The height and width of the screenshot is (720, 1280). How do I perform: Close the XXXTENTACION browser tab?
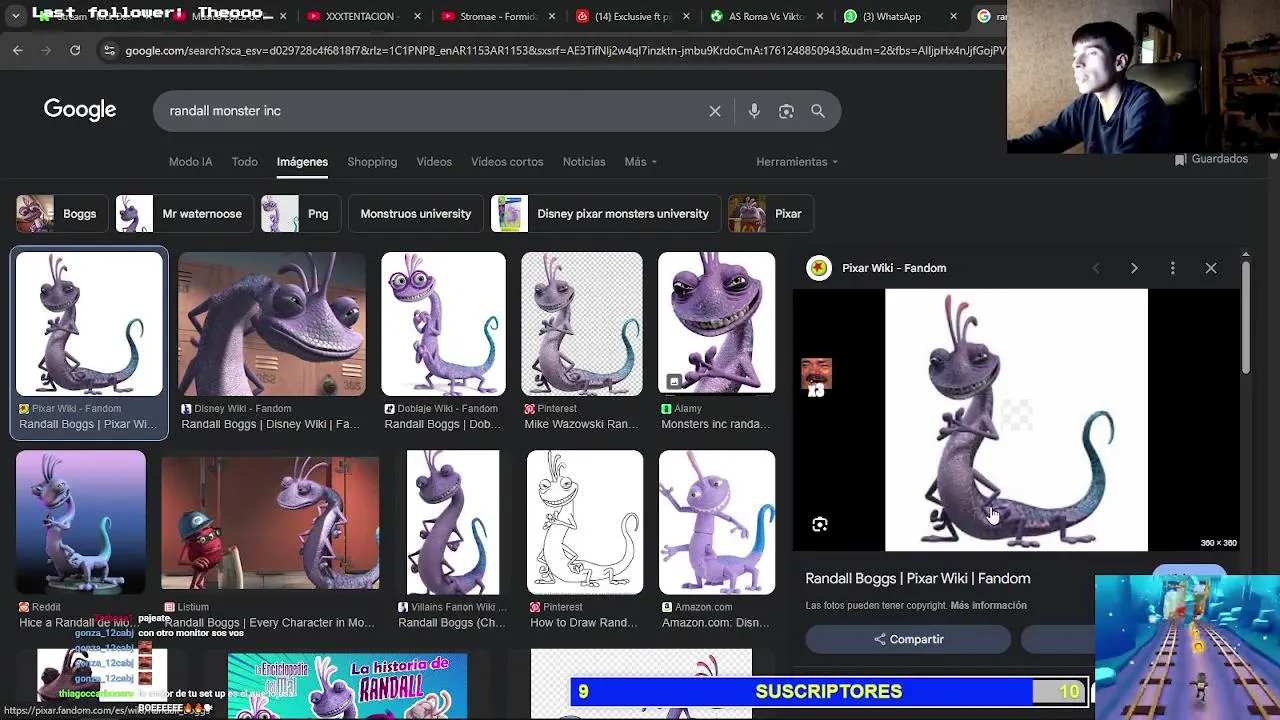417,16
